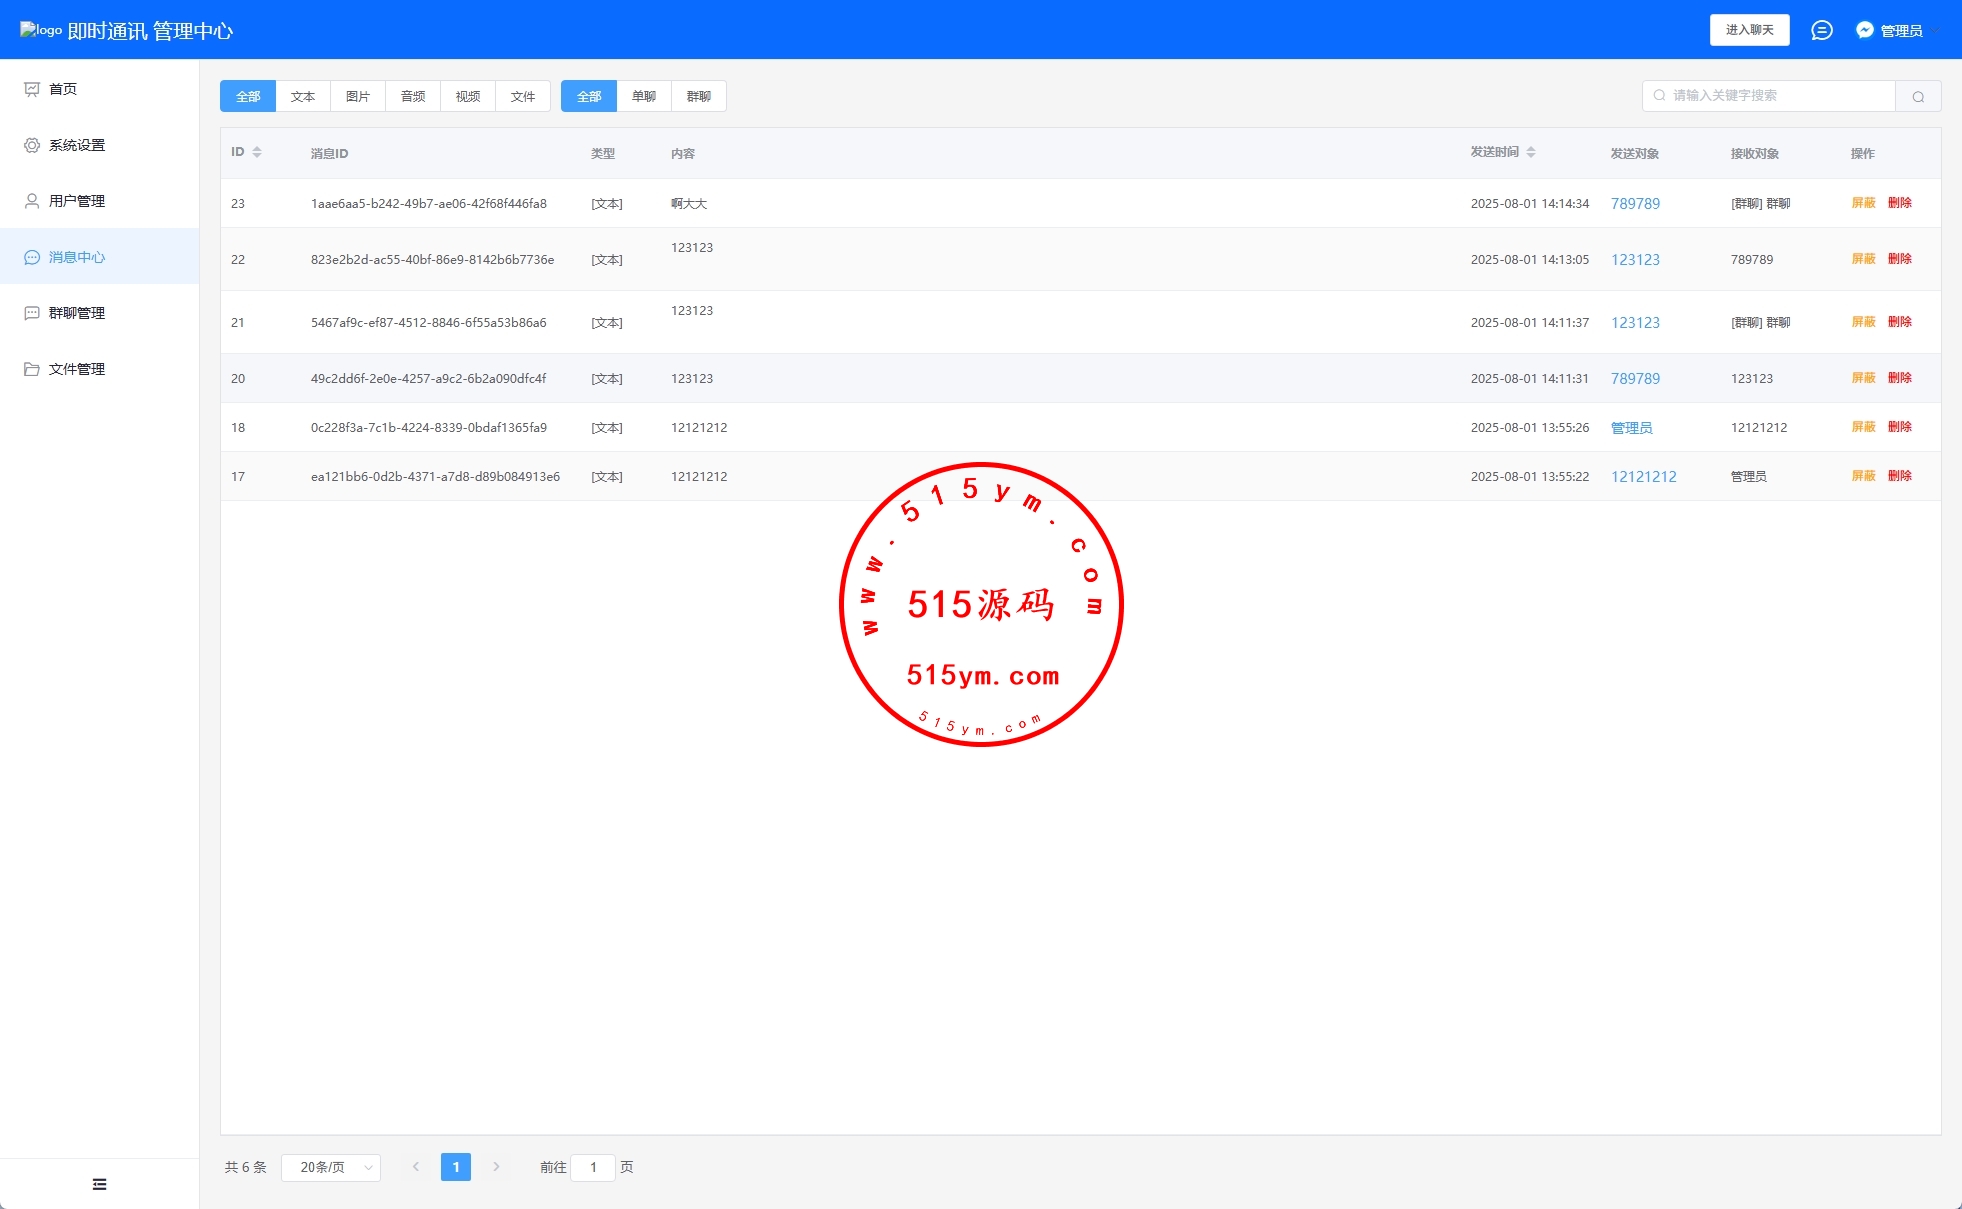Collapse sidebar with bottom hamburger icon

pyautogui.click(x=99, y=1184)
